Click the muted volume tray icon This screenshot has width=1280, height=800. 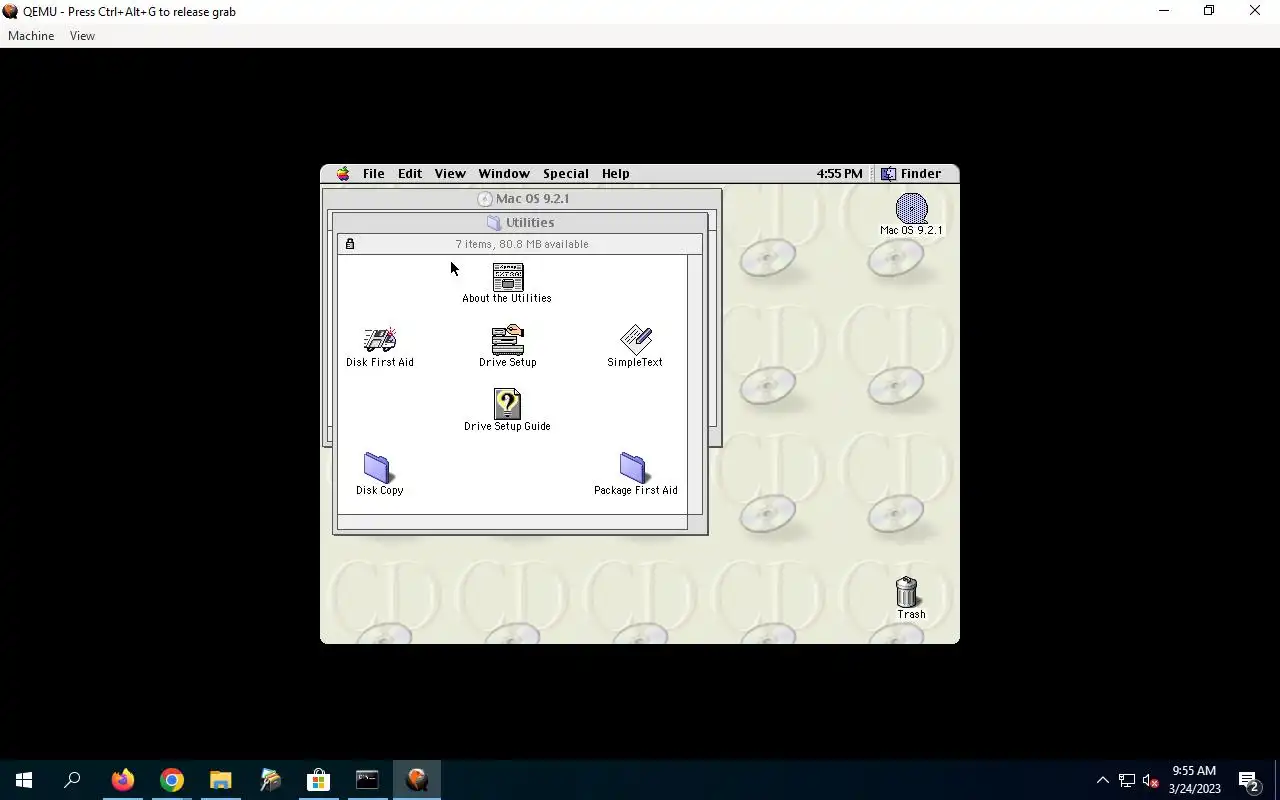(x=1150, y=780)
